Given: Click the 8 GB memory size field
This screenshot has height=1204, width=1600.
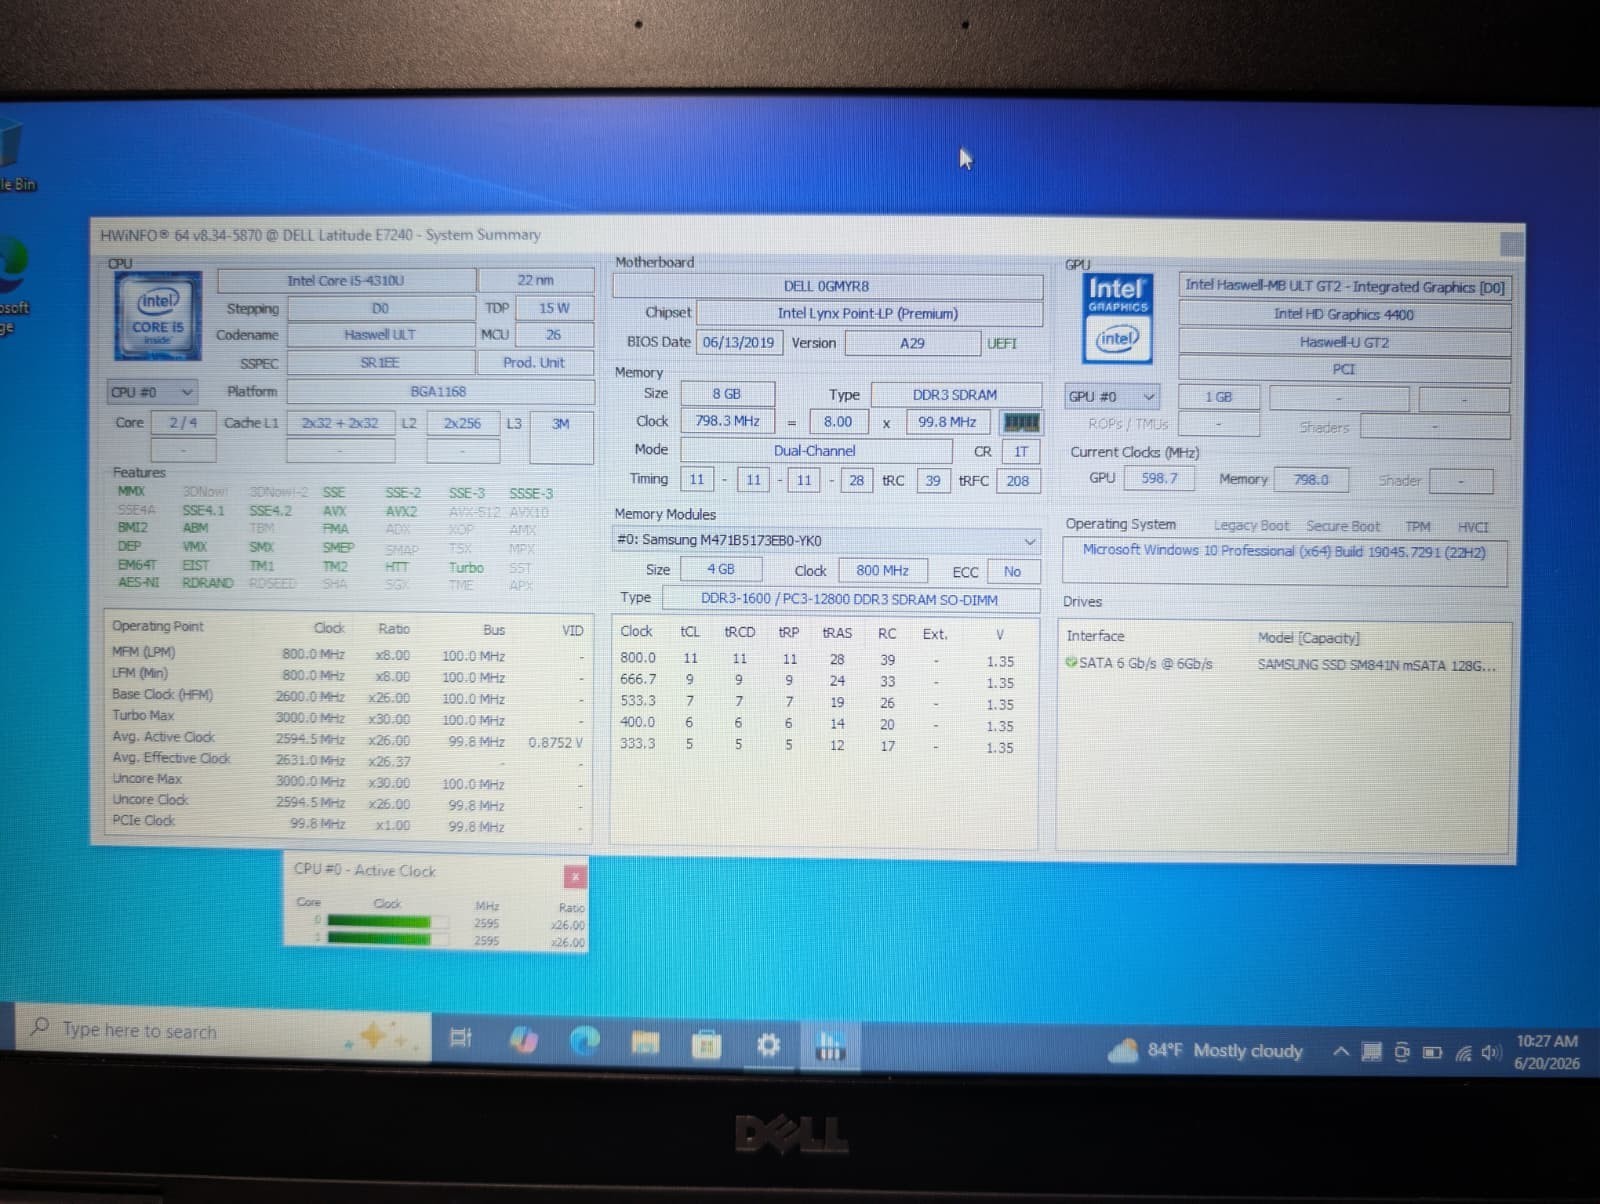Looking at the screenshot, I should 727,394.
